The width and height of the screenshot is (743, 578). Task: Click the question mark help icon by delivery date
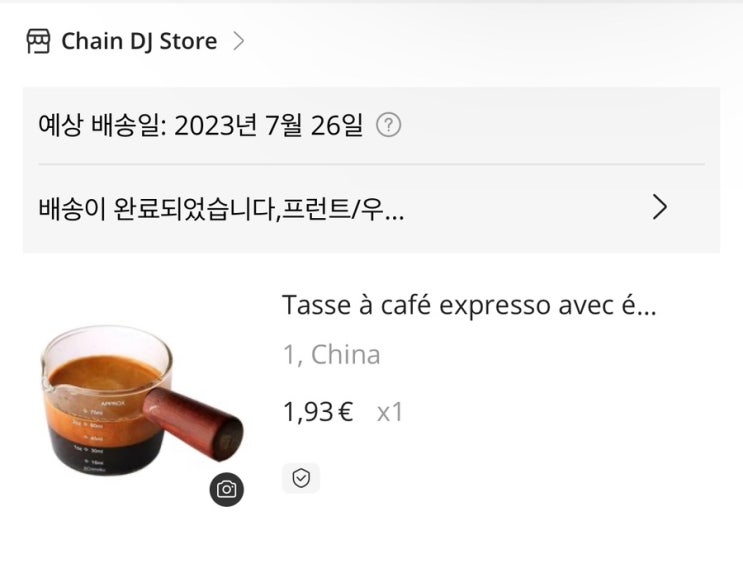coord(389,126)
